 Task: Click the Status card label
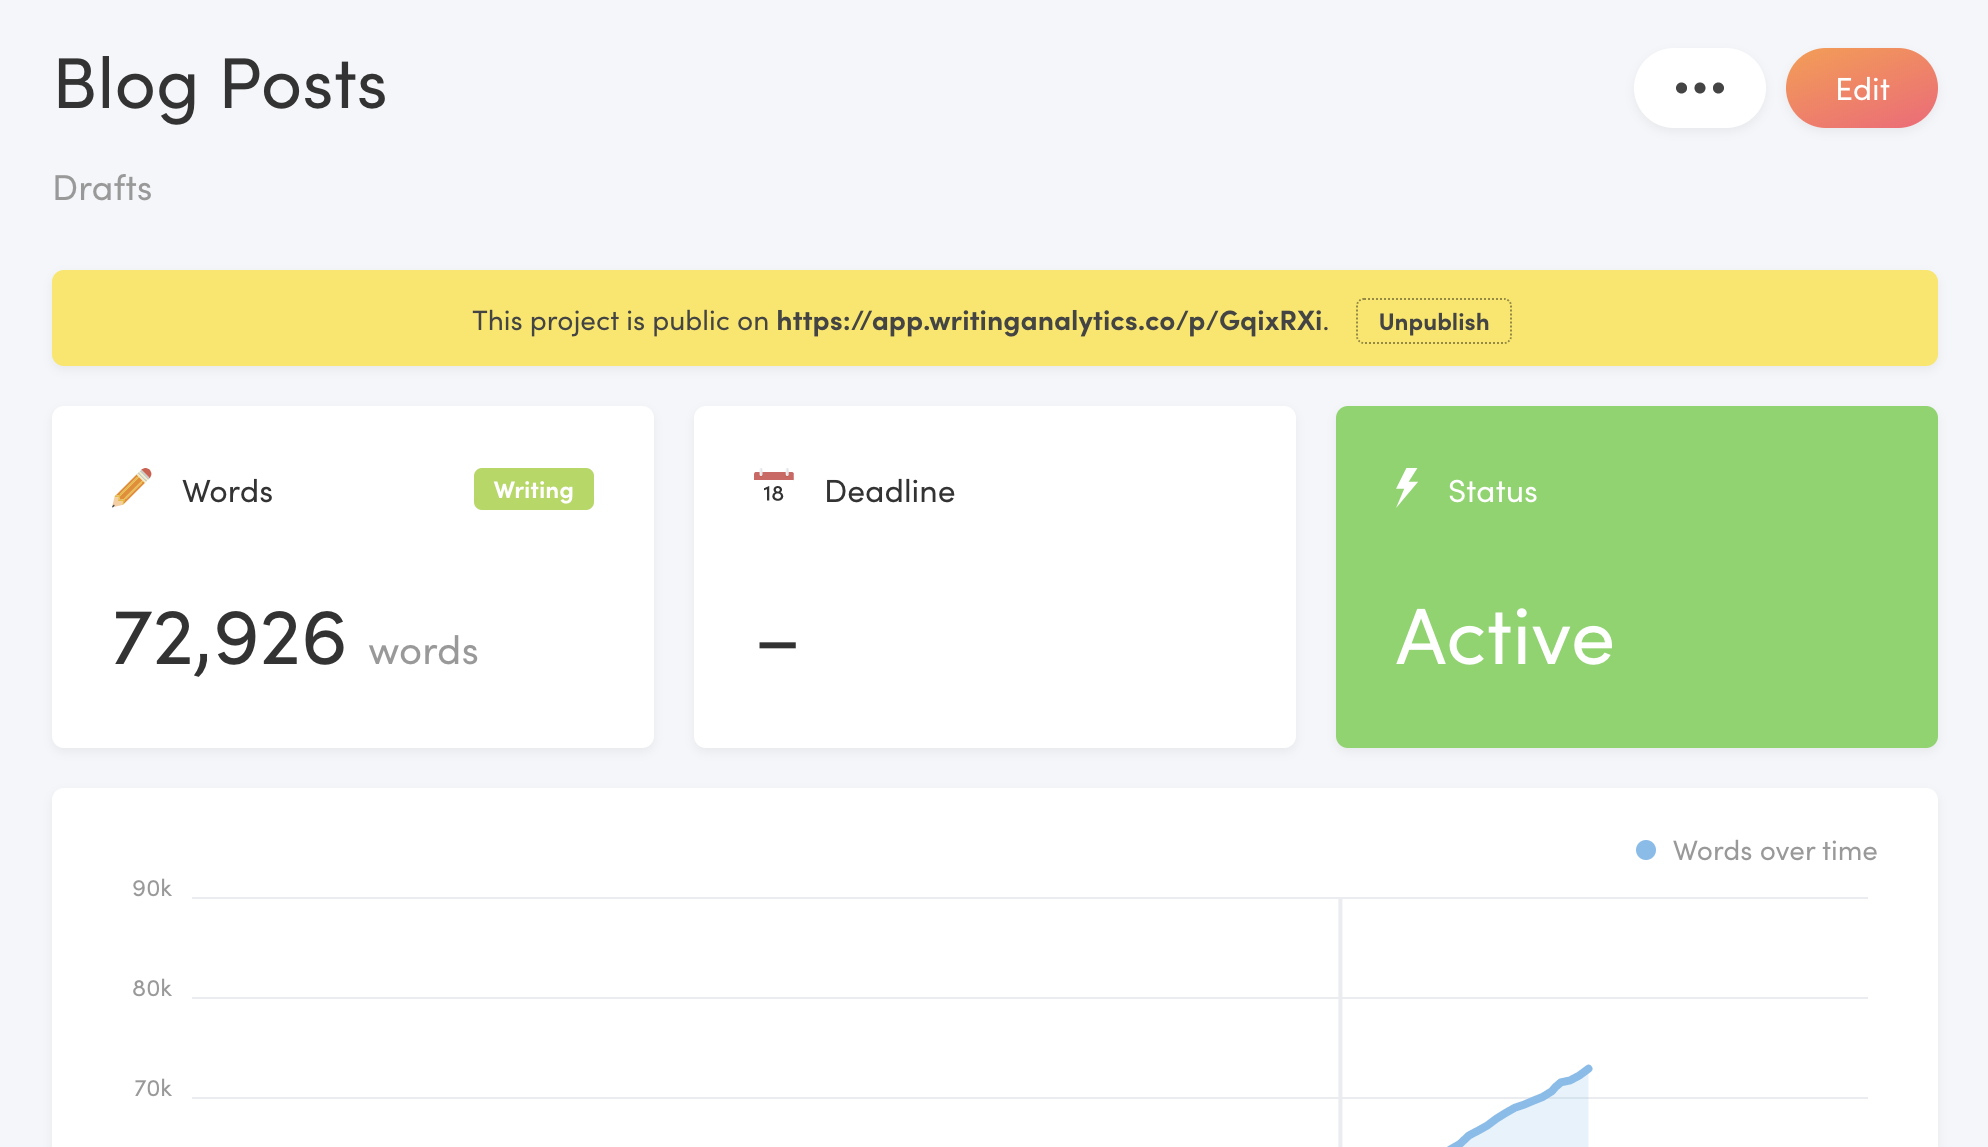pyautogui.click(x=1492, y=491)
